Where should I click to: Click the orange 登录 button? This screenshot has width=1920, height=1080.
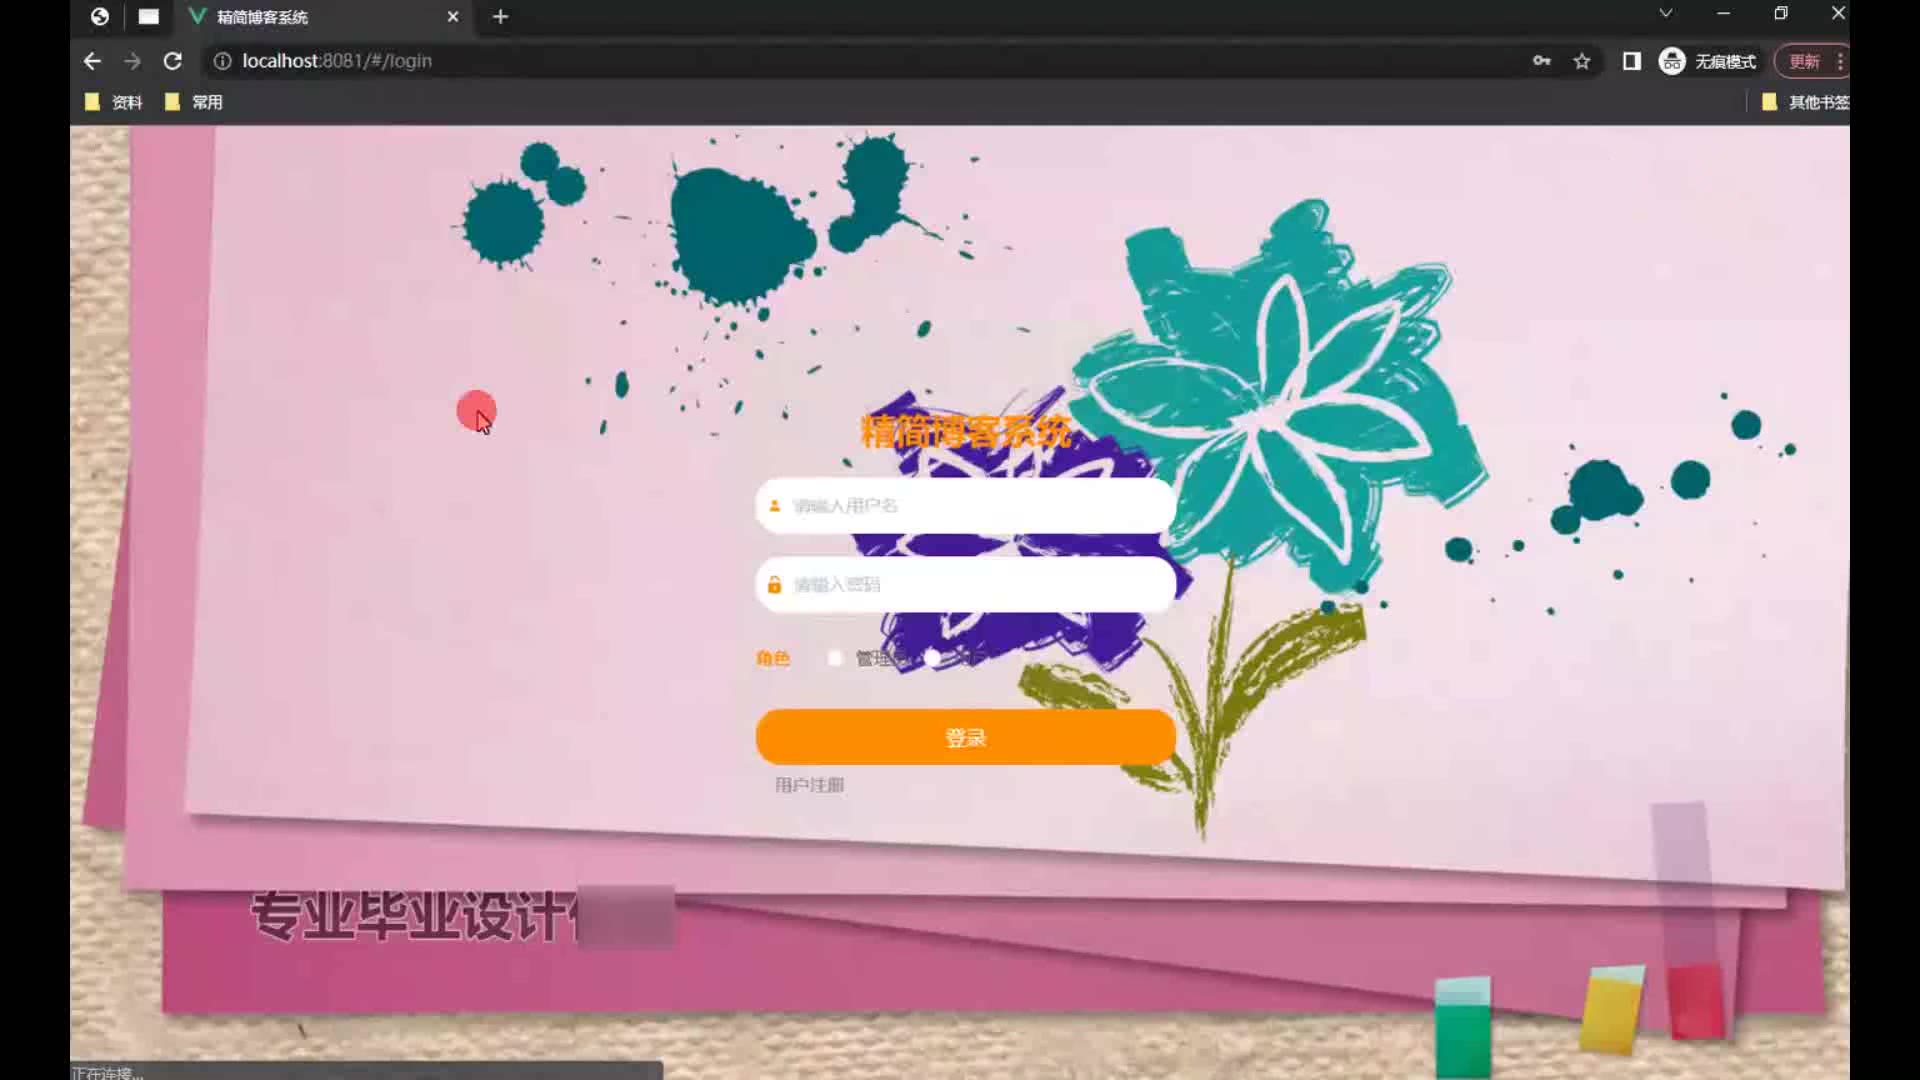[x=965, y=737]
